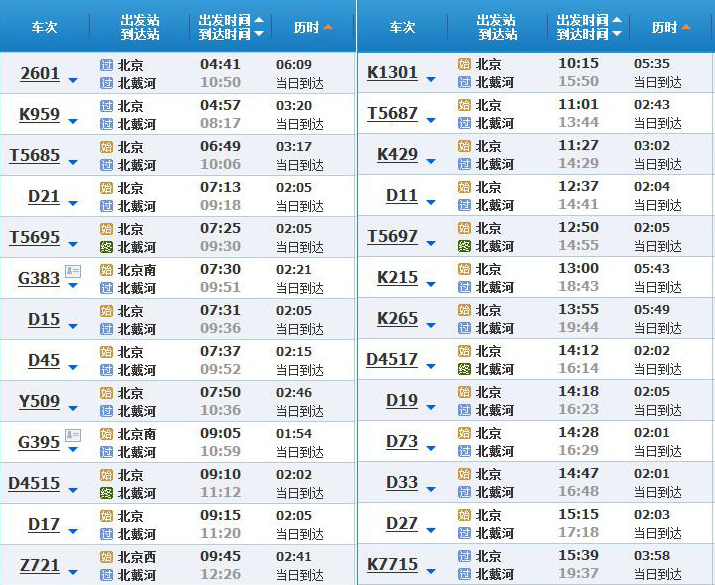Click pass-through icon for K7715 北京
Viewport: 715px width, 585px height.
click(464, 556)
